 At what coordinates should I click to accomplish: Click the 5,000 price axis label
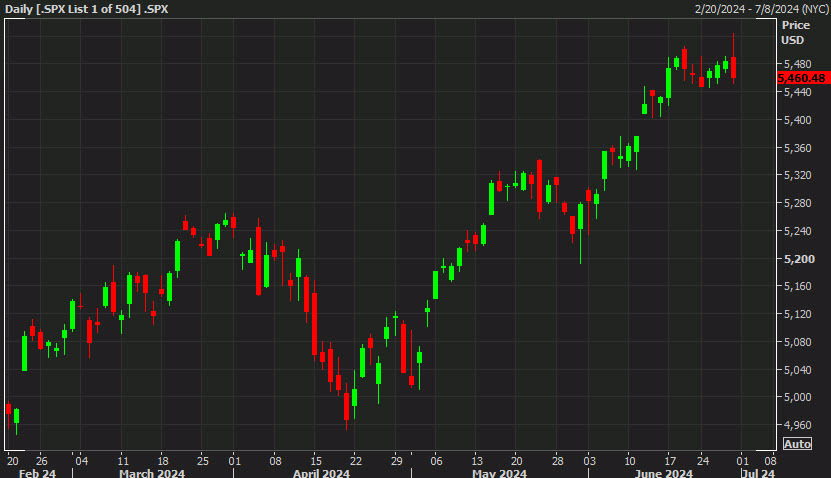pos(796,397)
